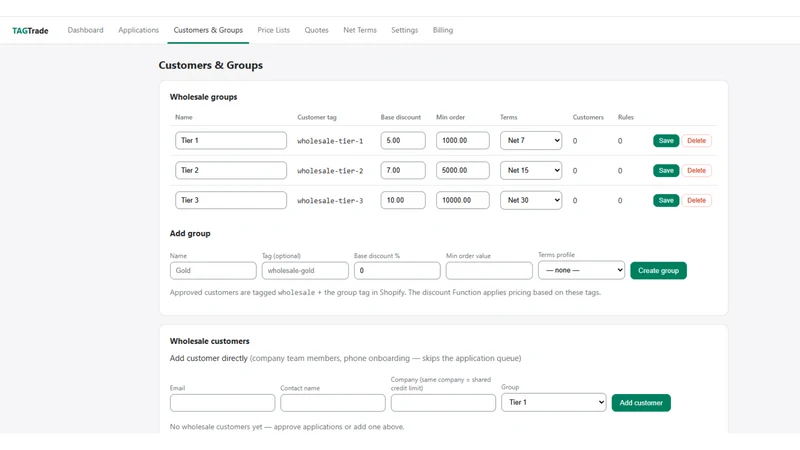Click the 5.00 base discount field

(403, 140)
